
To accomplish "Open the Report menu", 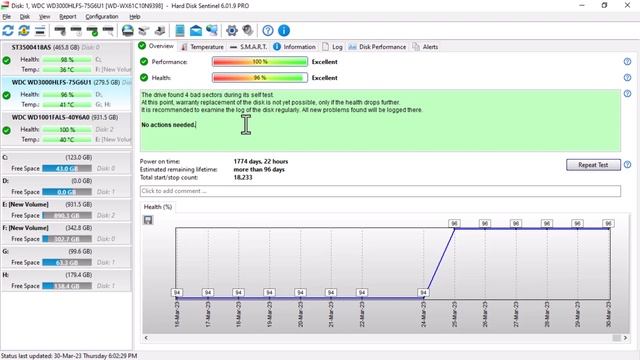I will [x=68, y=17].
